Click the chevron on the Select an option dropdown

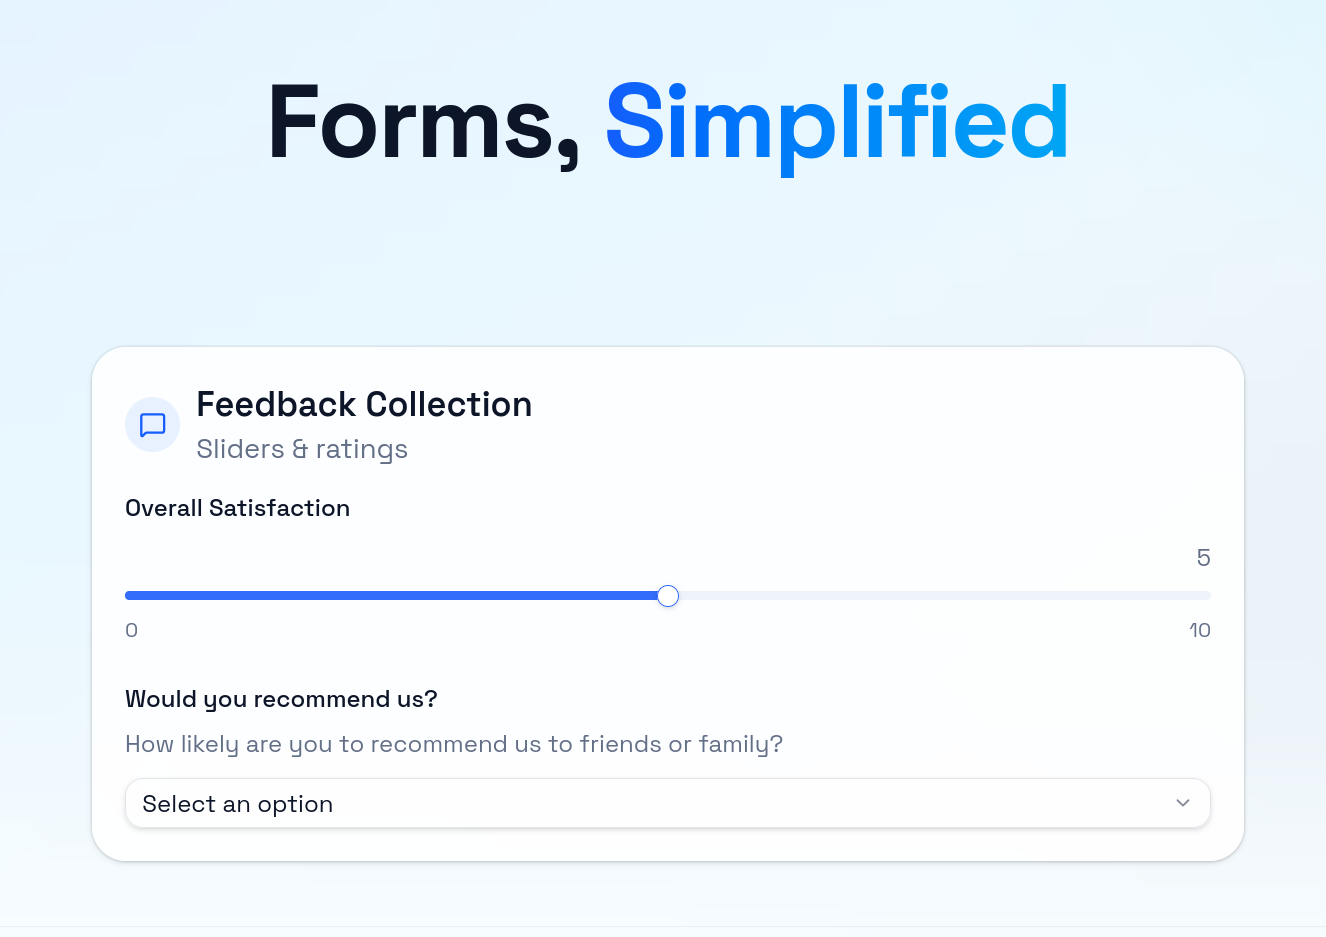coord(1182,803)
